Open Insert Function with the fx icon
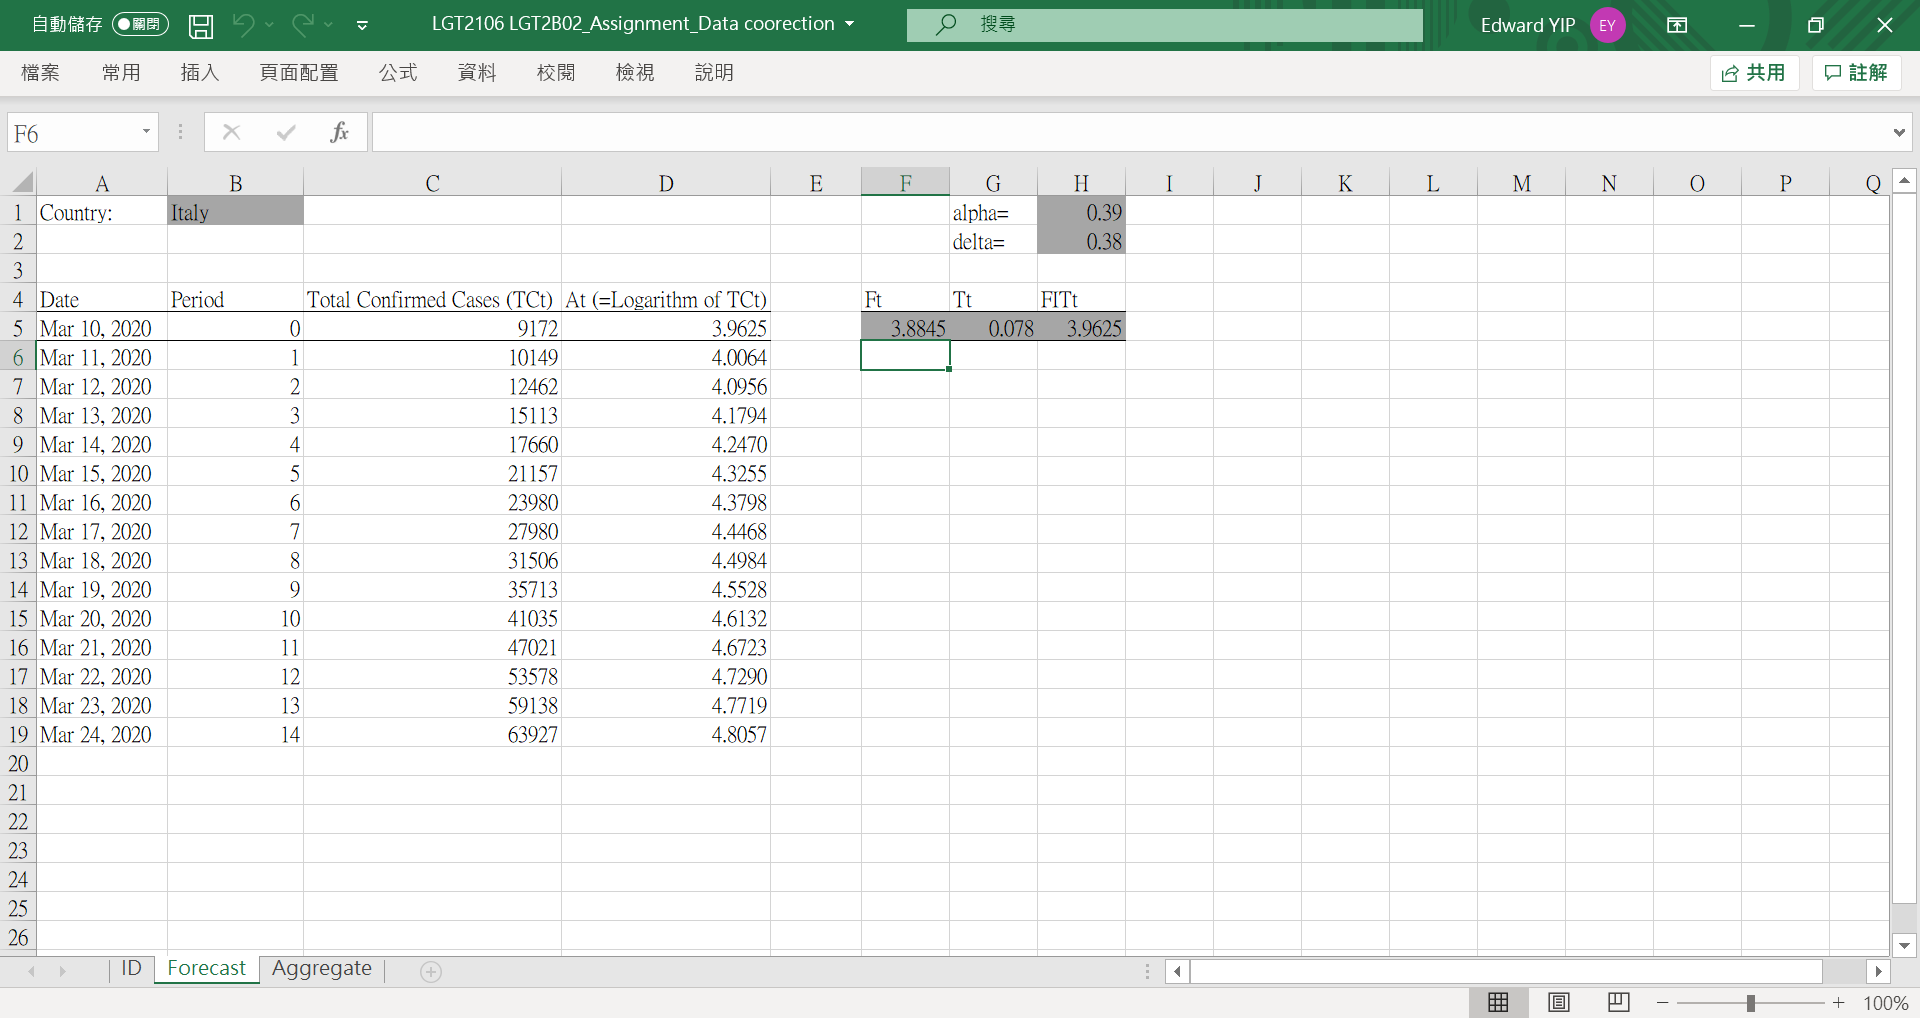 pos(340,131)
